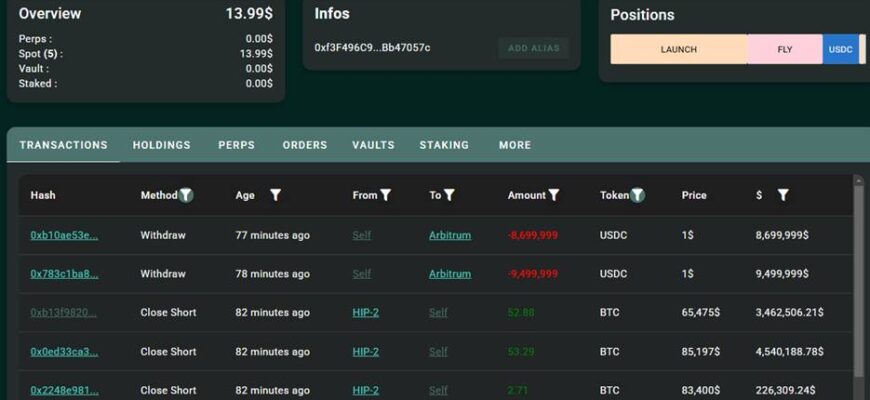The height and width of the screenshot is (400, 870).
Task: Go to the Staking tab
Action: [444, 145]
